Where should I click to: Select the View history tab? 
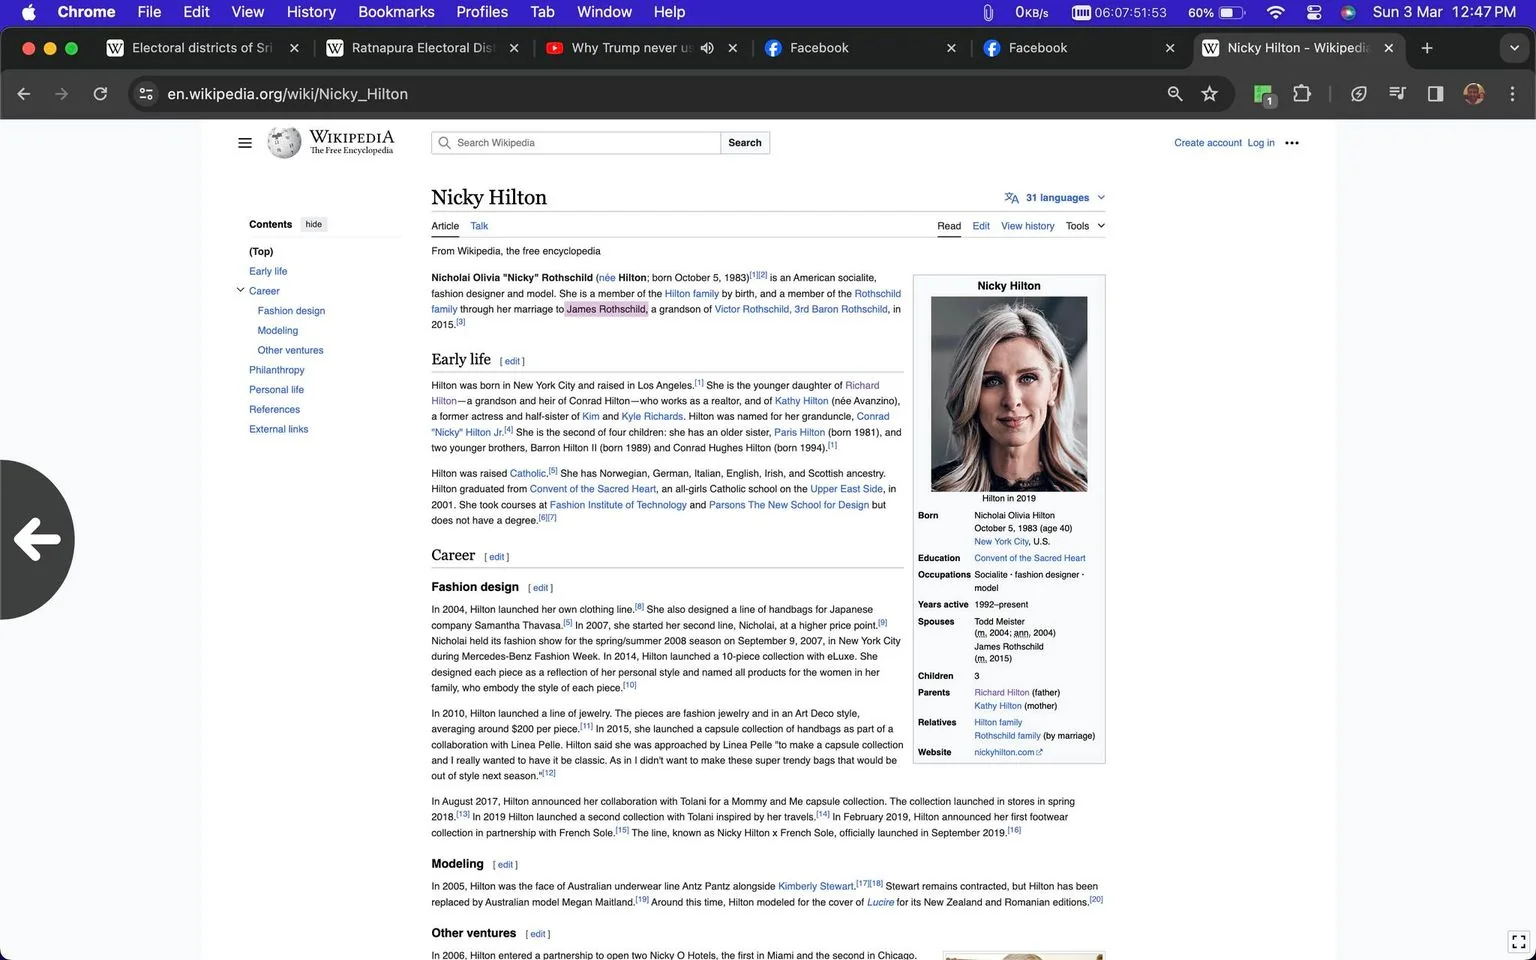(1028, 226)
